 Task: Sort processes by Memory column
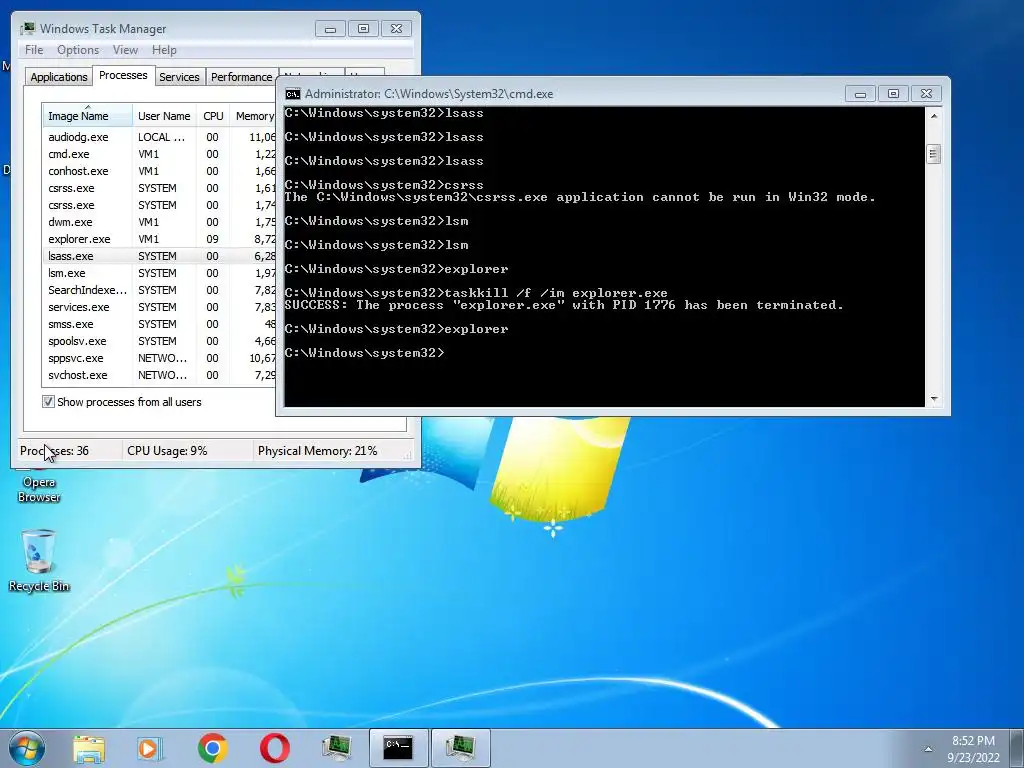[x=253, y=116]
